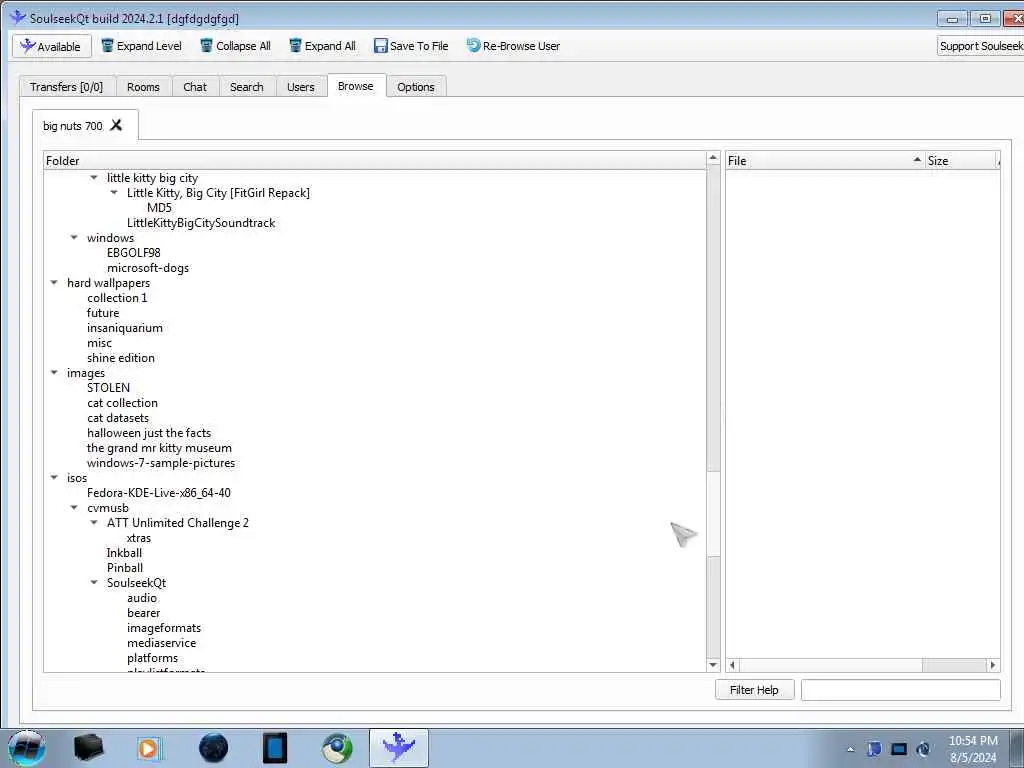Click the Filter Help button
Viewport: 1024px width, 768px height.
point(754,690)
